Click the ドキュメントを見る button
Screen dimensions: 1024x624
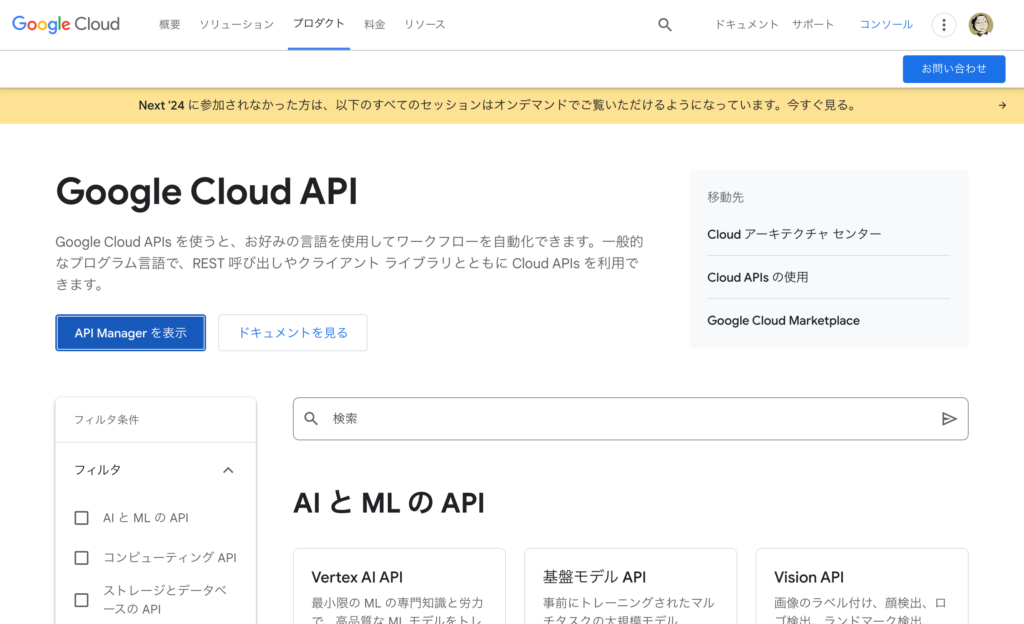point(293,333)
